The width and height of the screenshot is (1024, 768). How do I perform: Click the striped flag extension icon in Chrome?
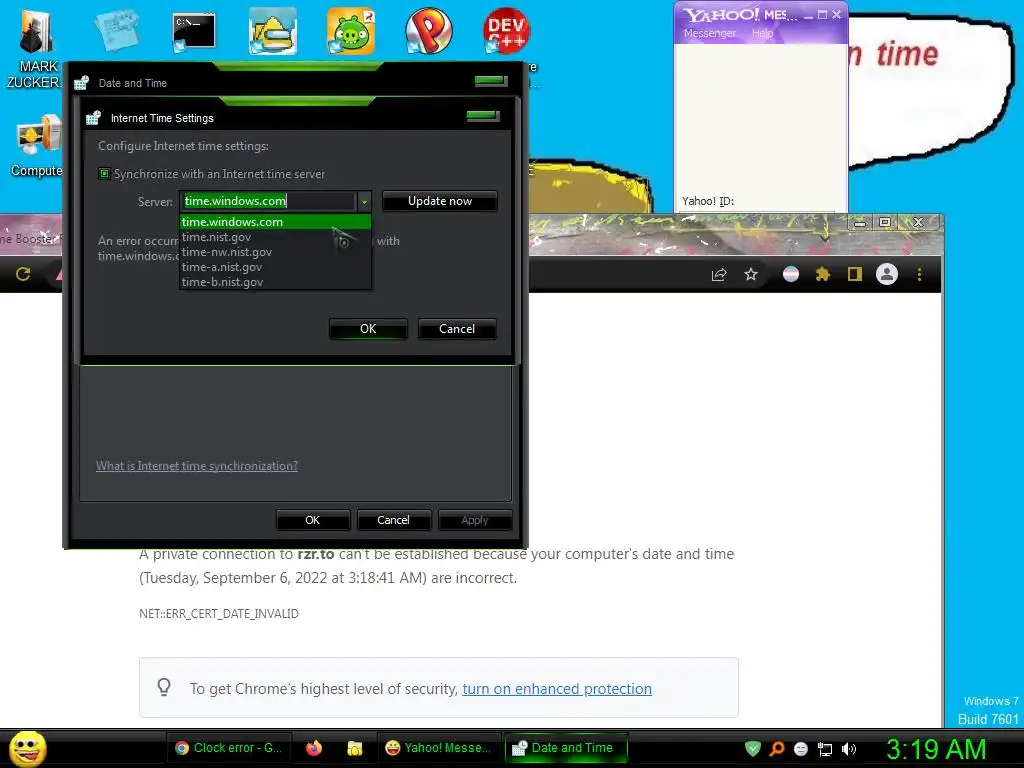[x=791, y=274]
